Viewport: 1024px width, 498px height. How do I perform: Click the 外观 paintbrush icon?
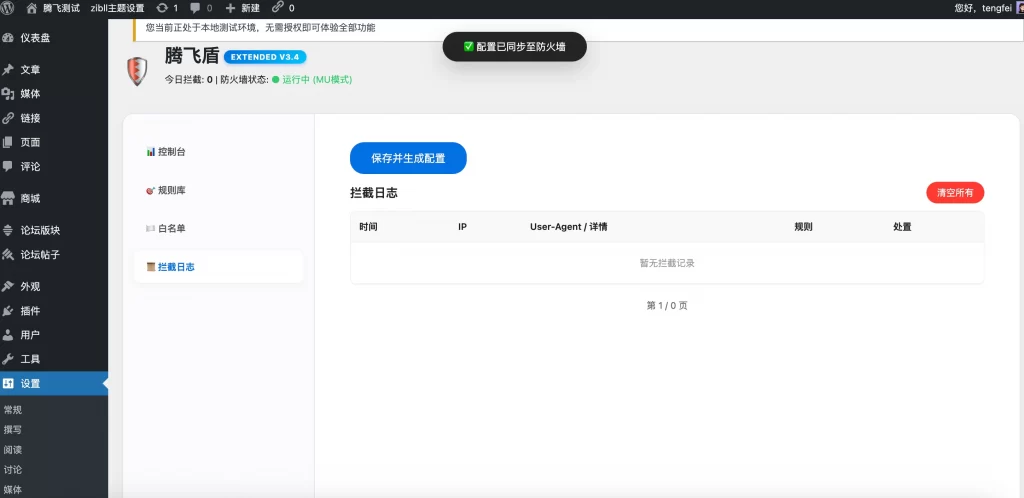8,287
